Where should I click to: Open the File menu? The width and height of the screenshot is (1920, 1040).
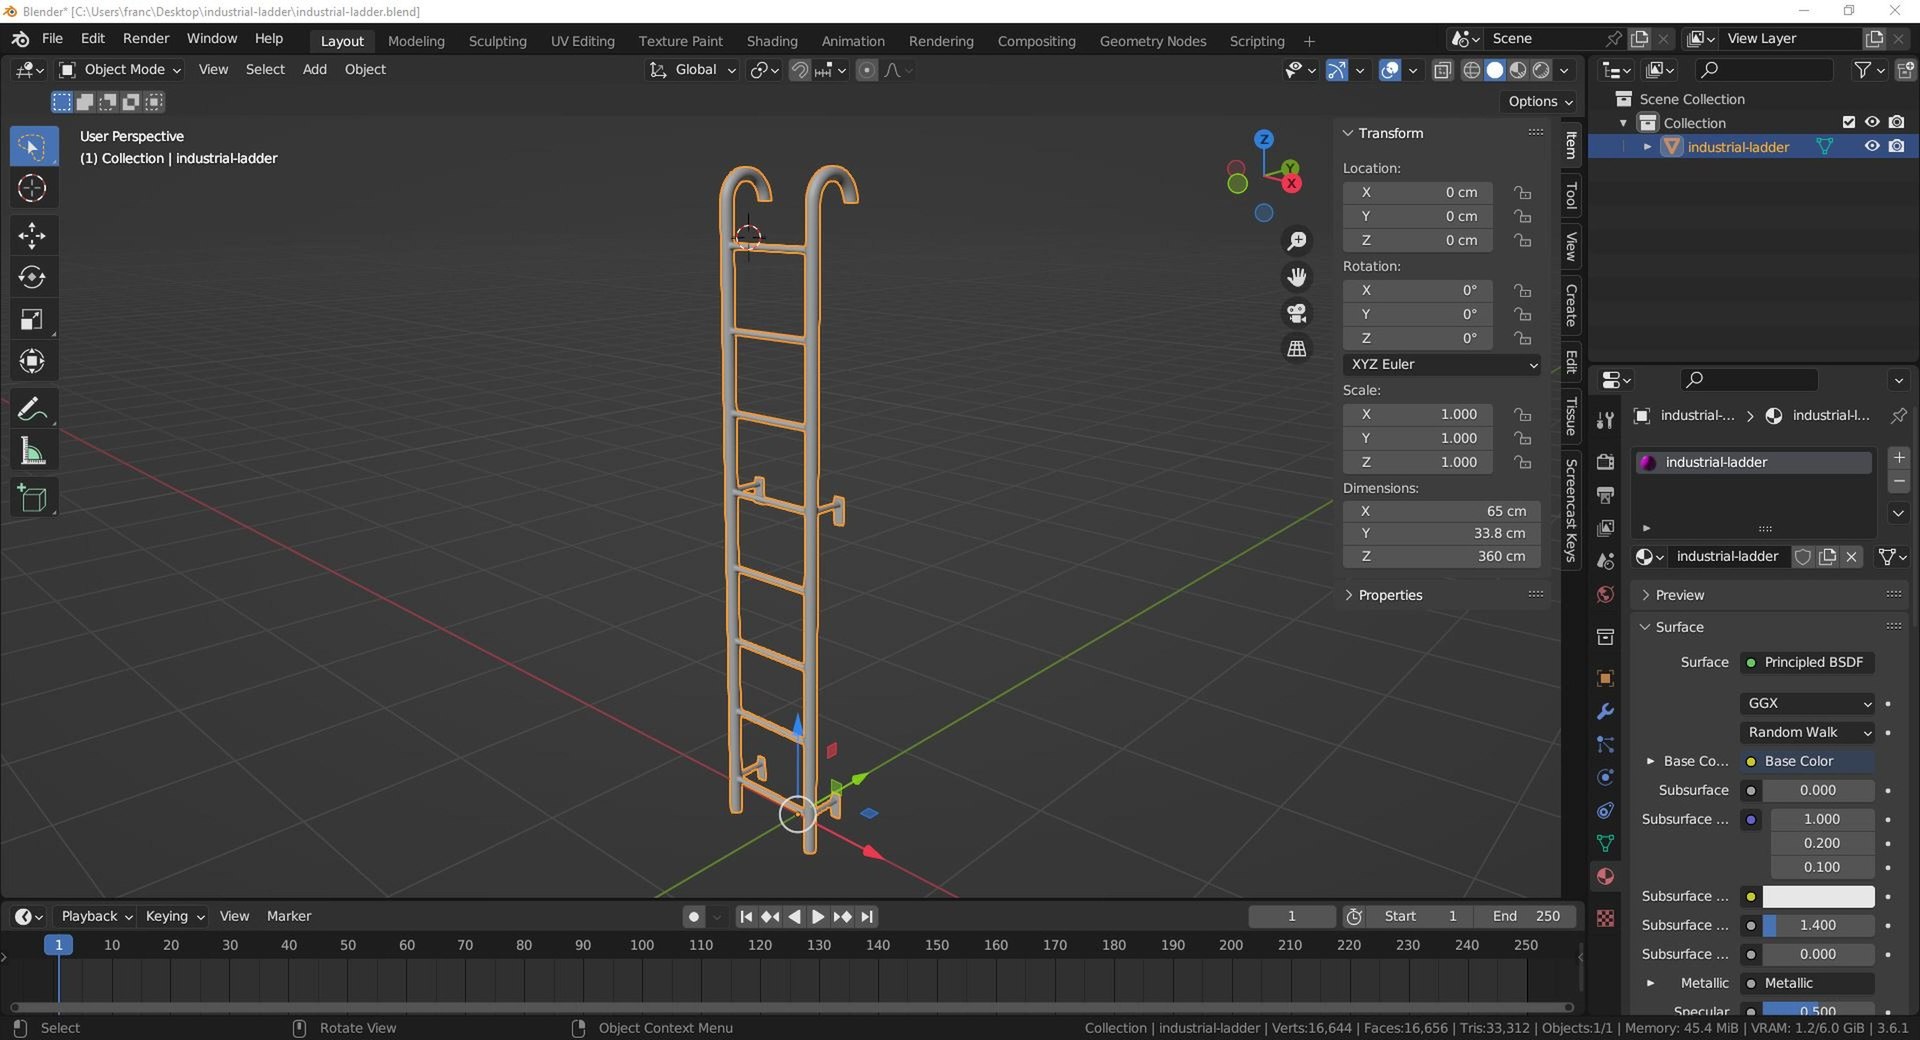pos(52,38)
